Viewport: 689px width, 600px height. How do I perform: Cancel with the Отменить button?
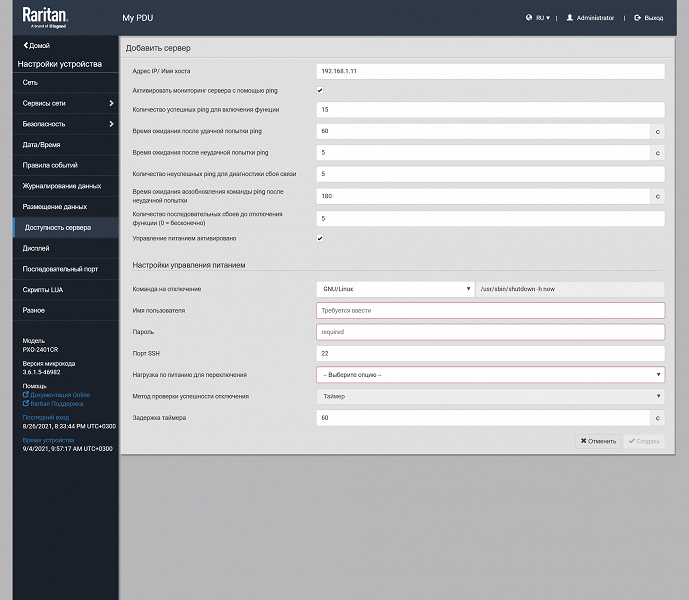(598, 441)
